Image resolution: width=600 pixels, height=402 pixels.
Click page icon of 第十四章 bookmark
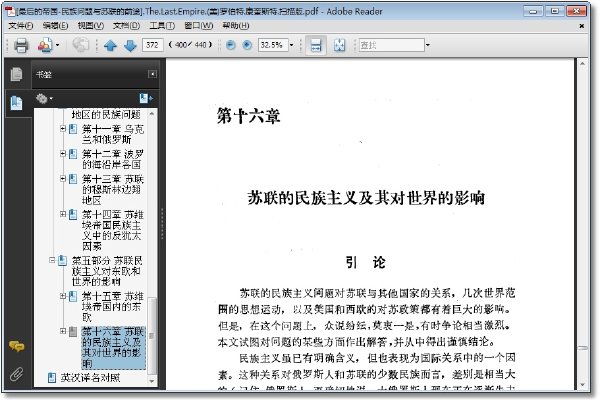pyautogui.click(x=73, y=215)
